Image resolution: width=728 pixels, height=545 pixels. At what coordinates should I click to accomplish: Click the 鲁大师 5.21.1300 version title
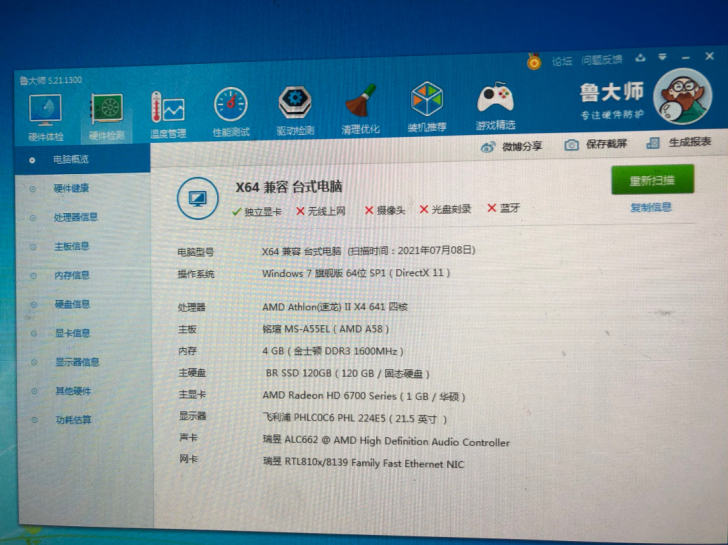pyautogui.click(x=51, y=80)
